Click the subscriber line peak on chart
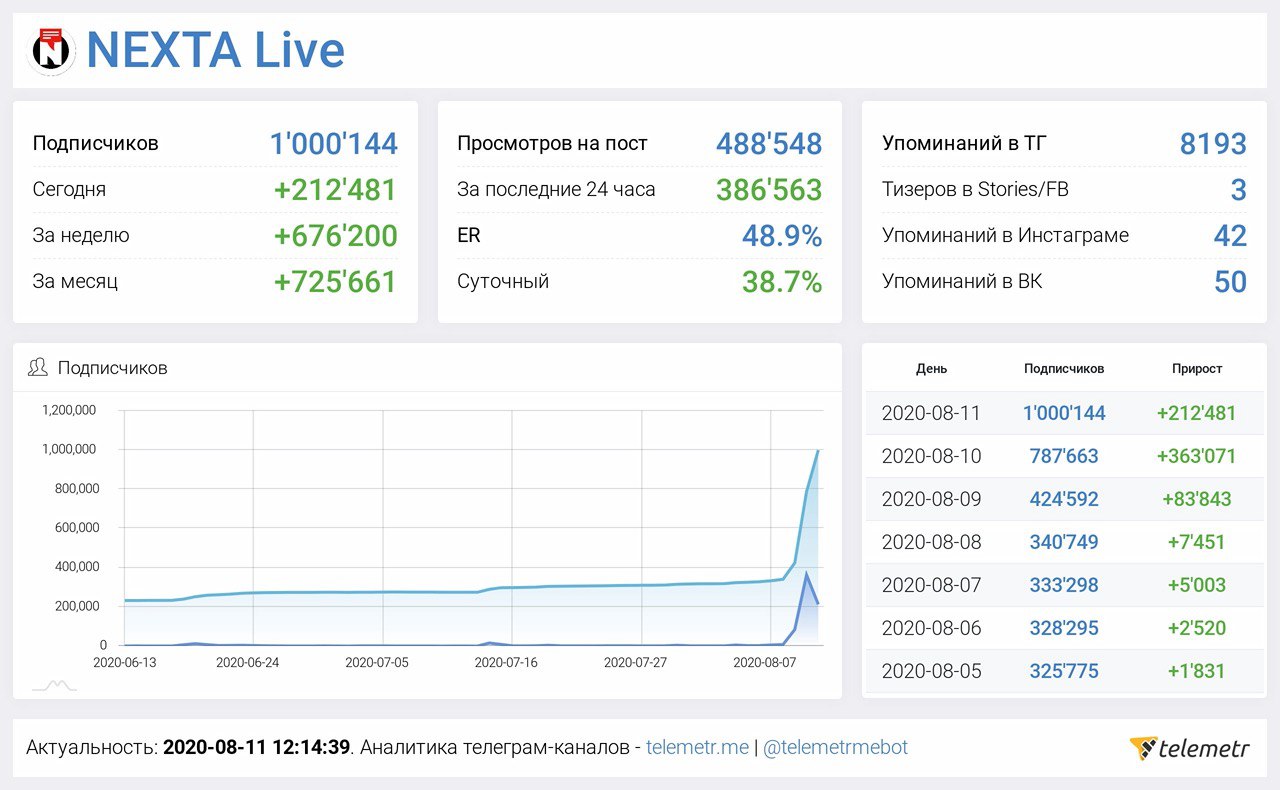This screenshot has width=1280, height=790. [x=818, y=451]
